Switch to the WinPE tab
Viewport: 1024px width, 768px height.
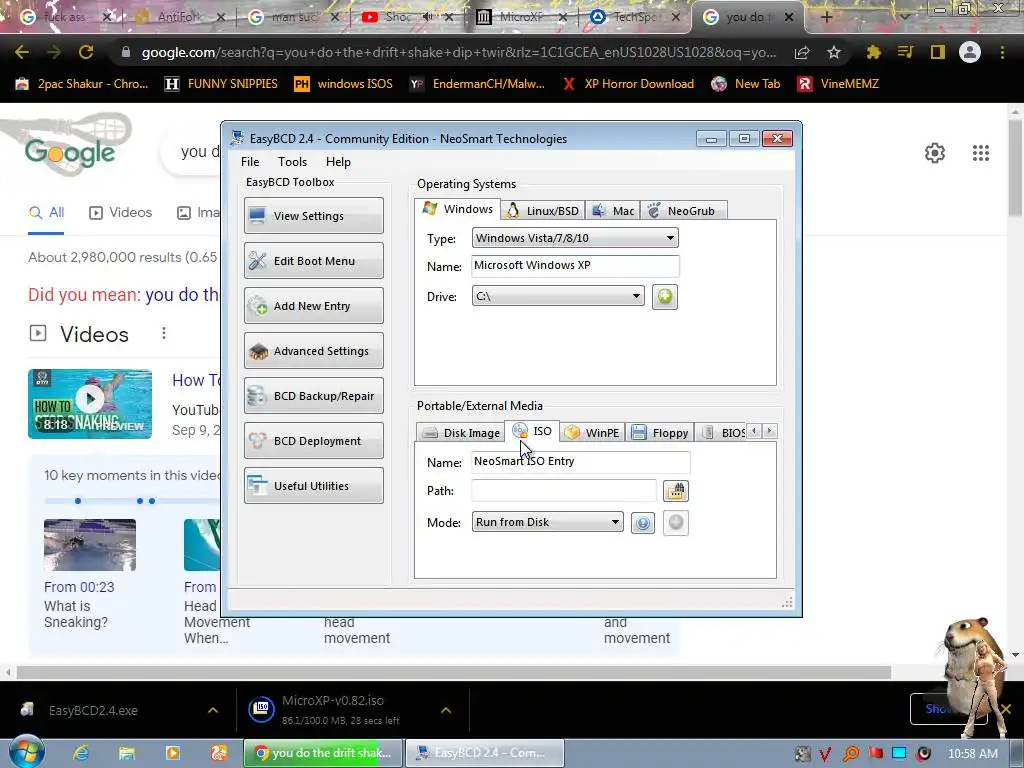[592, 432]
